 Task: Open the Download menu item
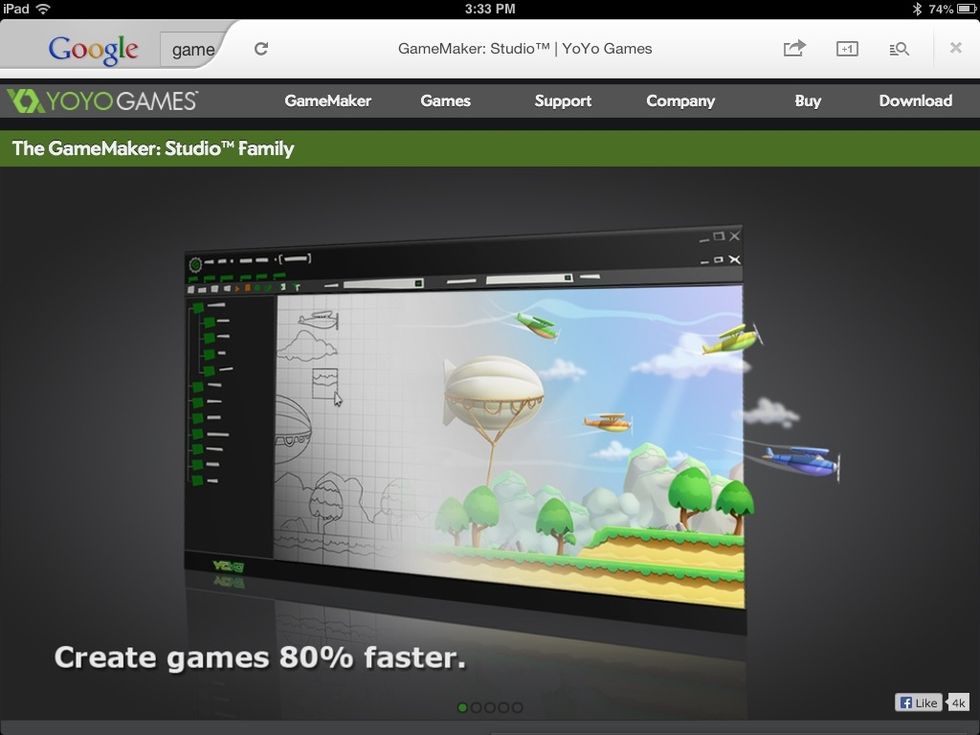coord(916,101)
